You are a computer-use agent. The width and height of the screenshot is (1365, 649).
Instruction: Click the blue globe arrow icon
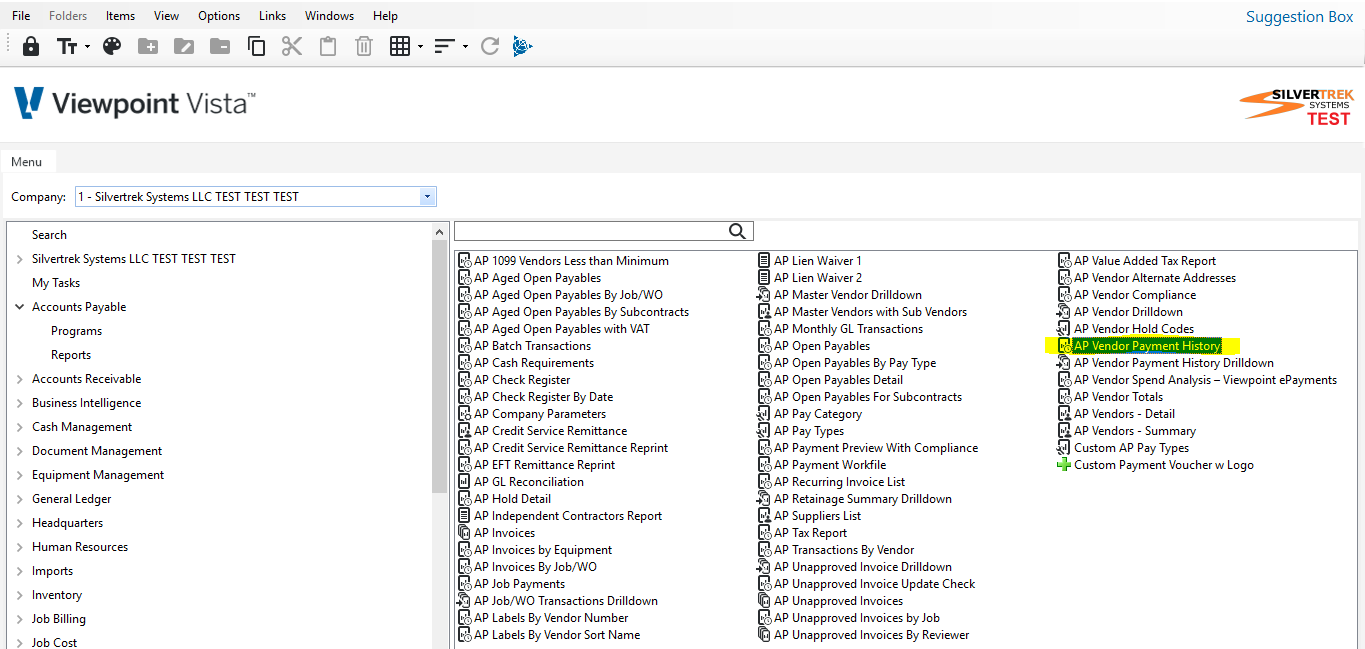tap(522, 46)
